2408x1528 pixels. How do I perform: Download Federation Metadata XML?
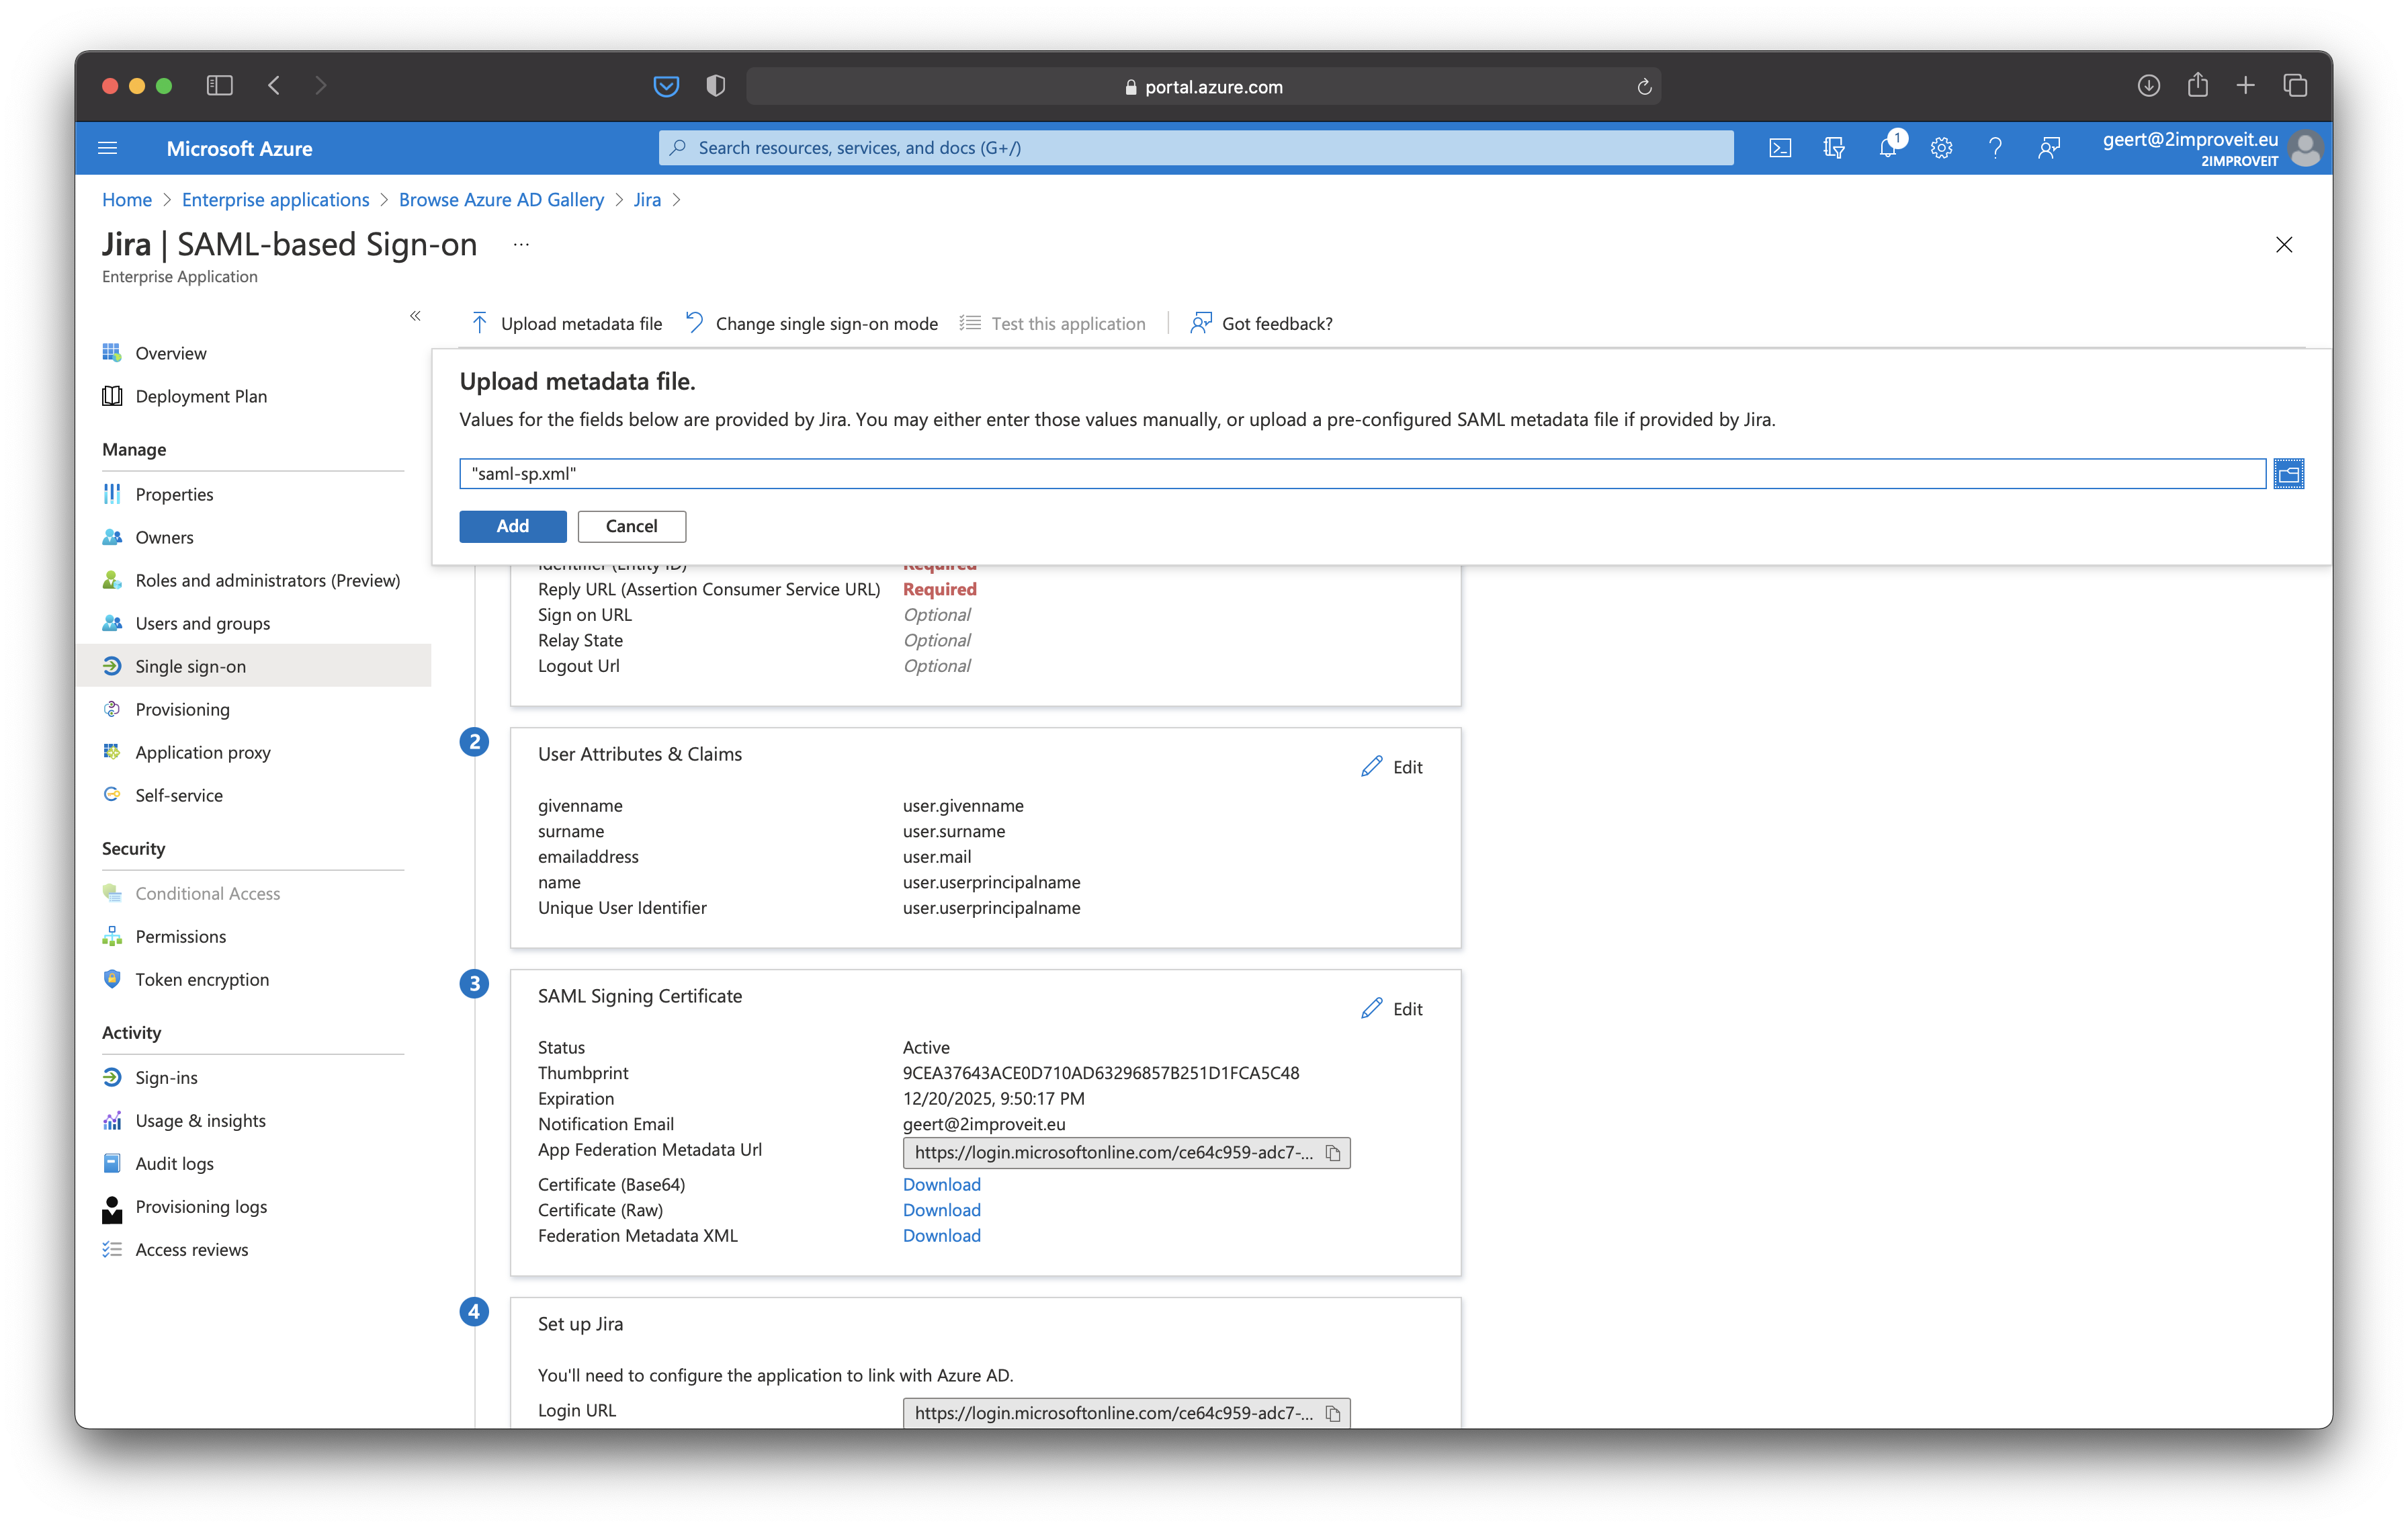942,1236
